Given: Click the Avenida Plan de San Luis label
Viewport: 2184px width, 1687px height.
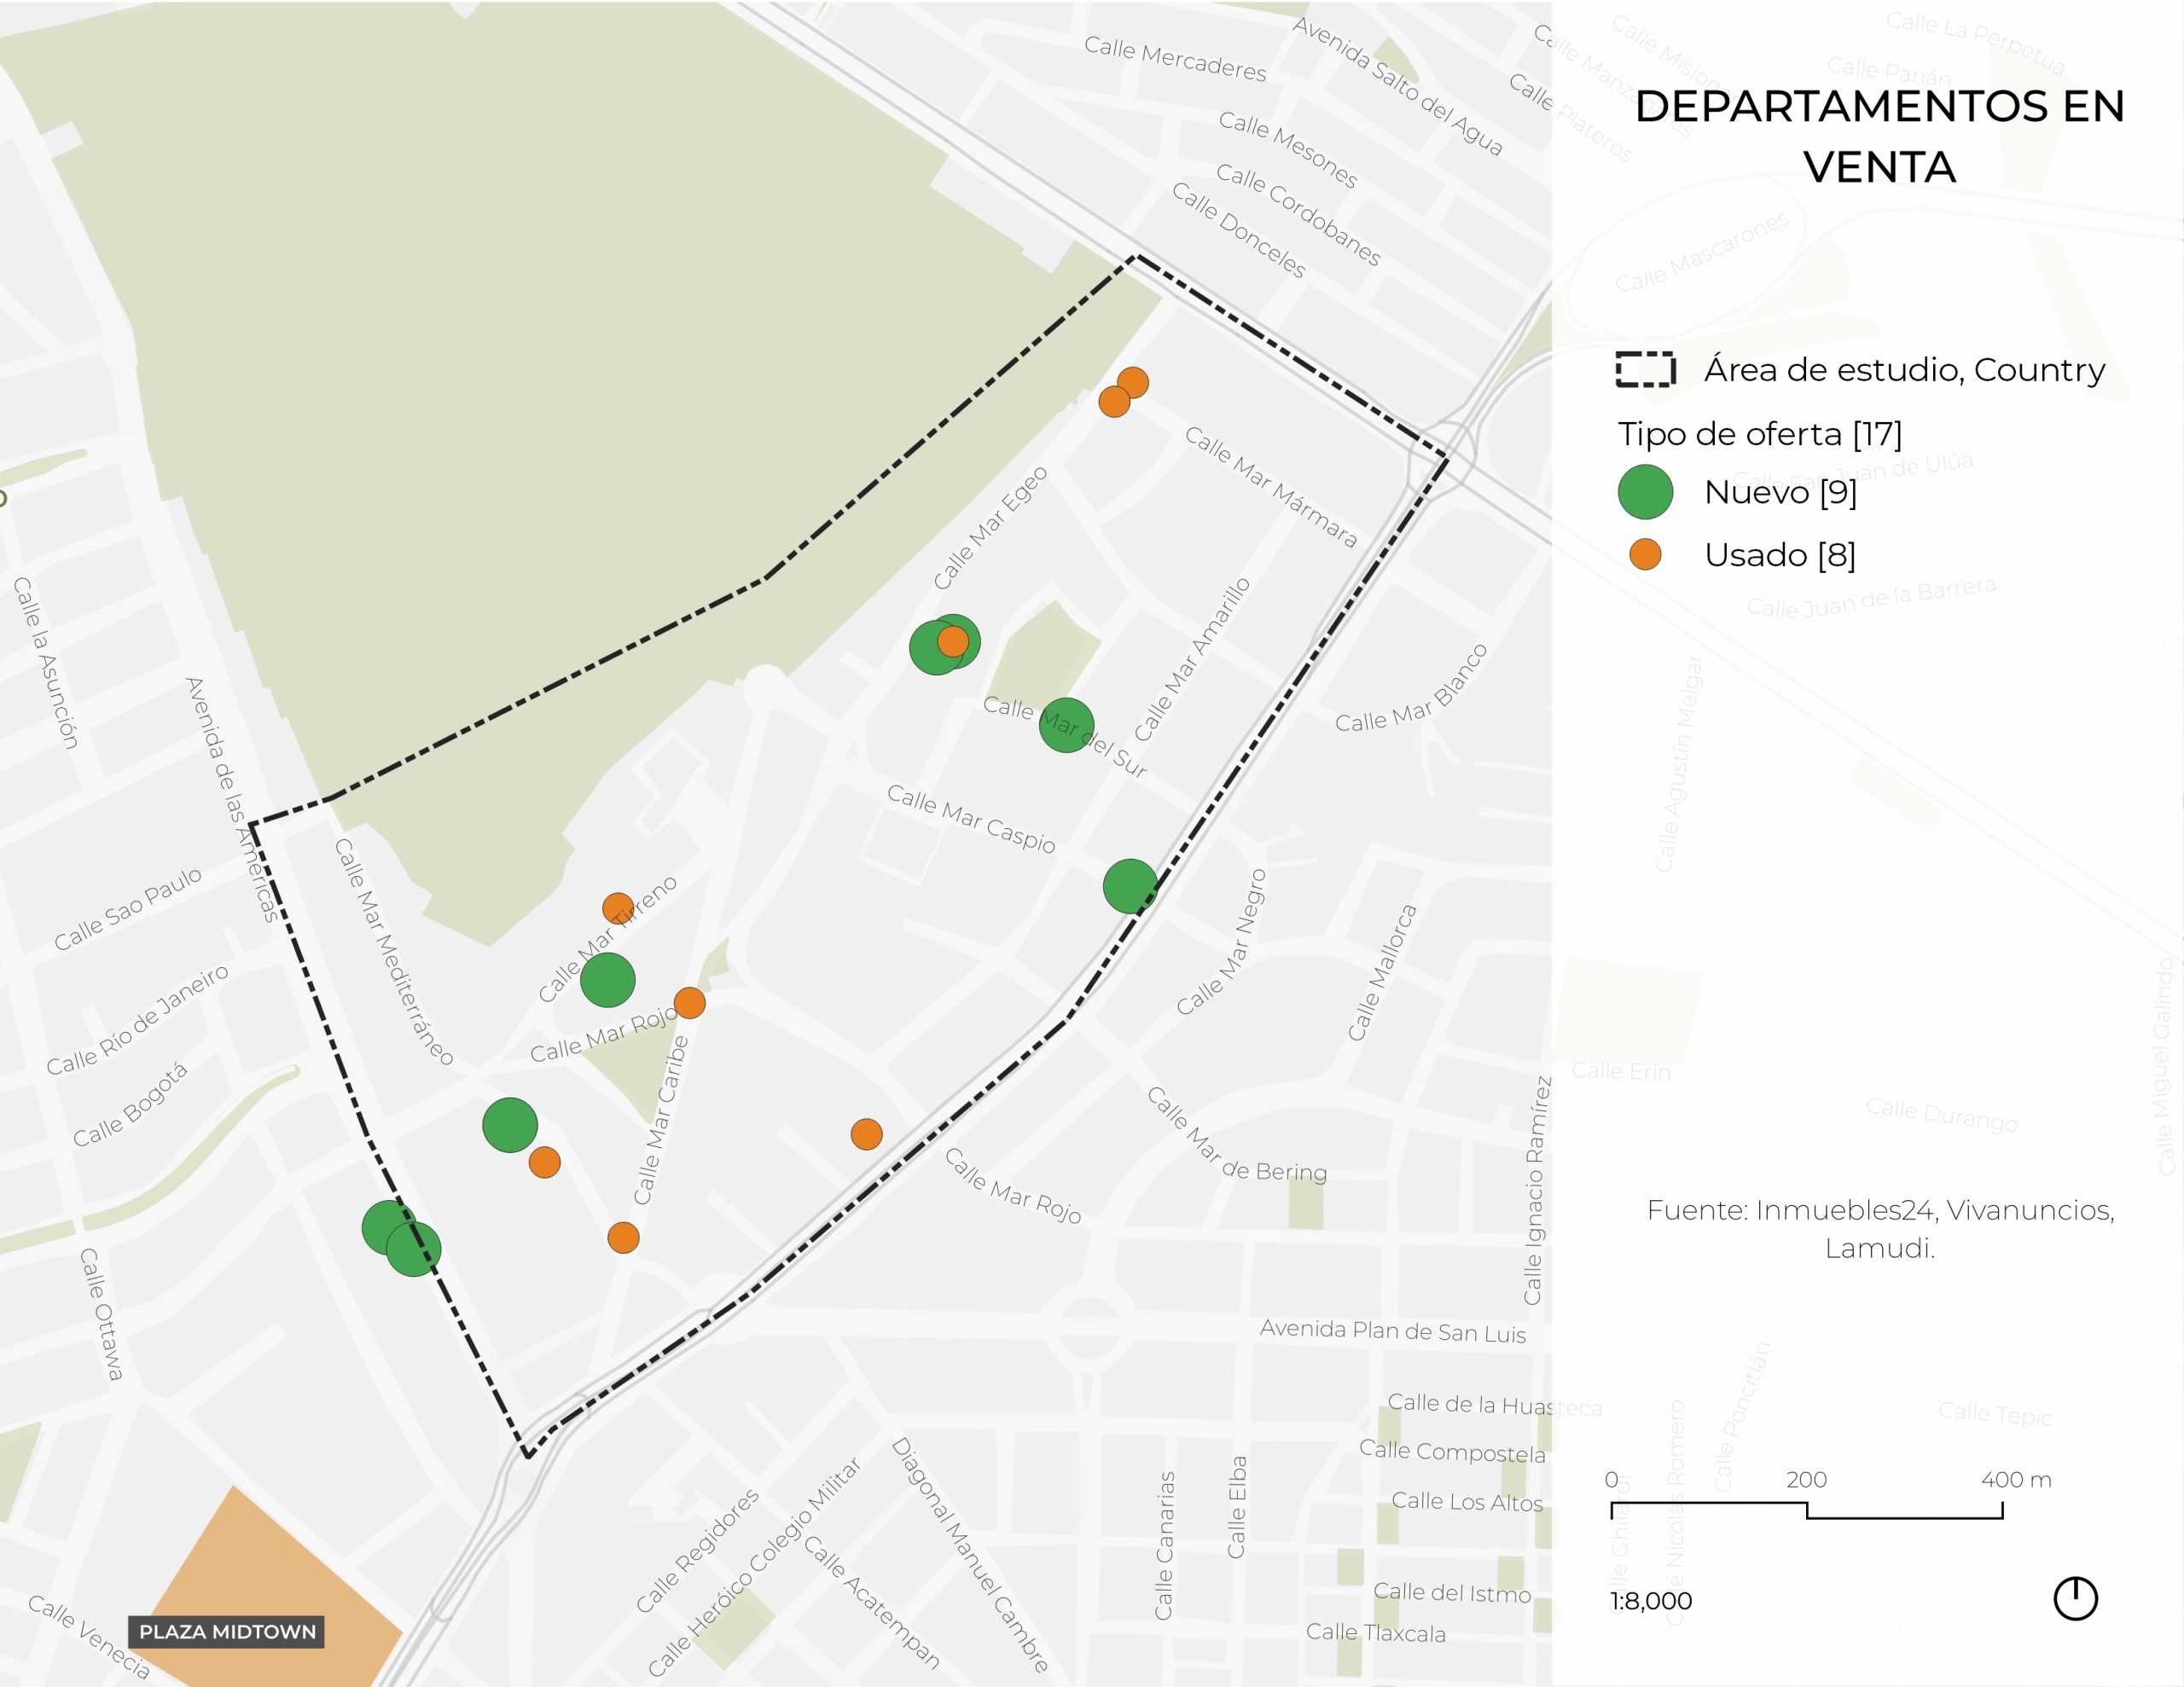Looking at the screenshot, I should coord(1392,1331).
